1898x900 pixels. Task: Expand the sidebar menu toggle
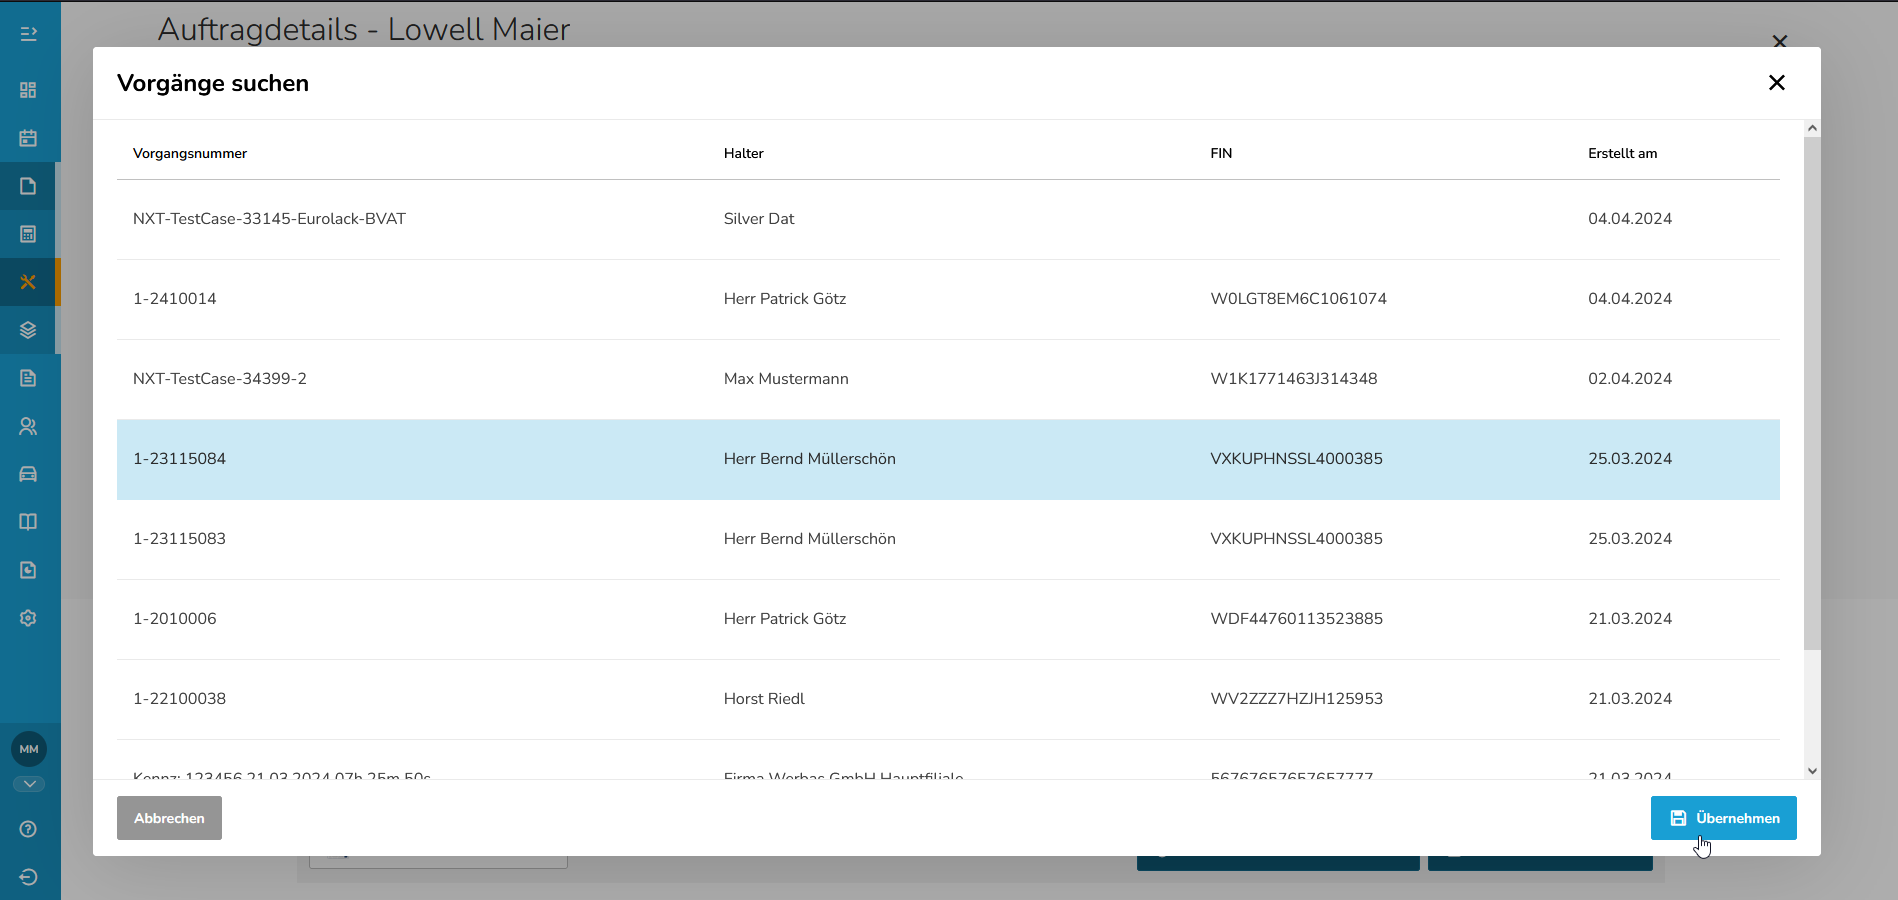point(28,34)
